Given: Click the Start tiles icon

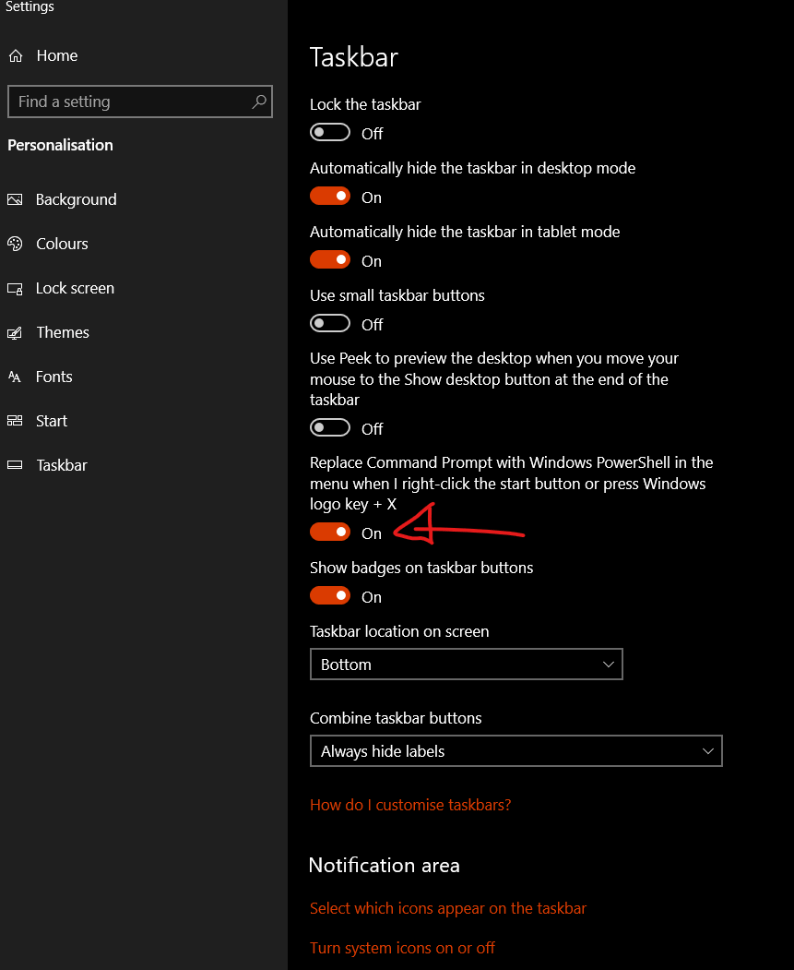Looking at the screenshot, I should [x=15, y=421].
